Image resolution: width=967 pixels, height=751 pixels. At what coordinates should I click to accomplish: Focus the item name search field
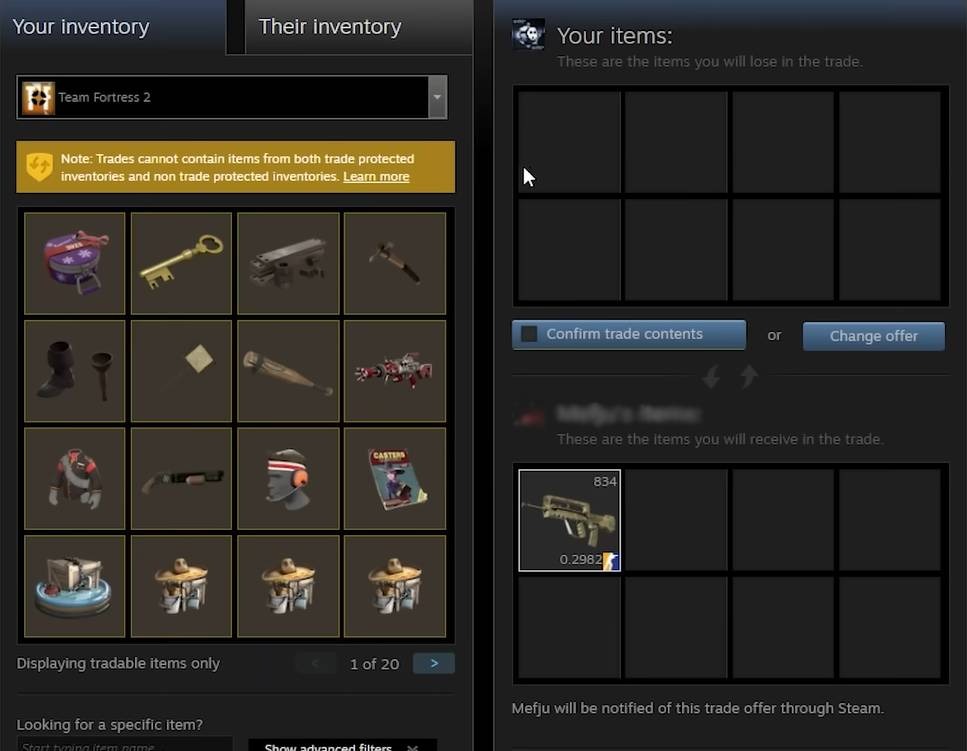[125, 744]
